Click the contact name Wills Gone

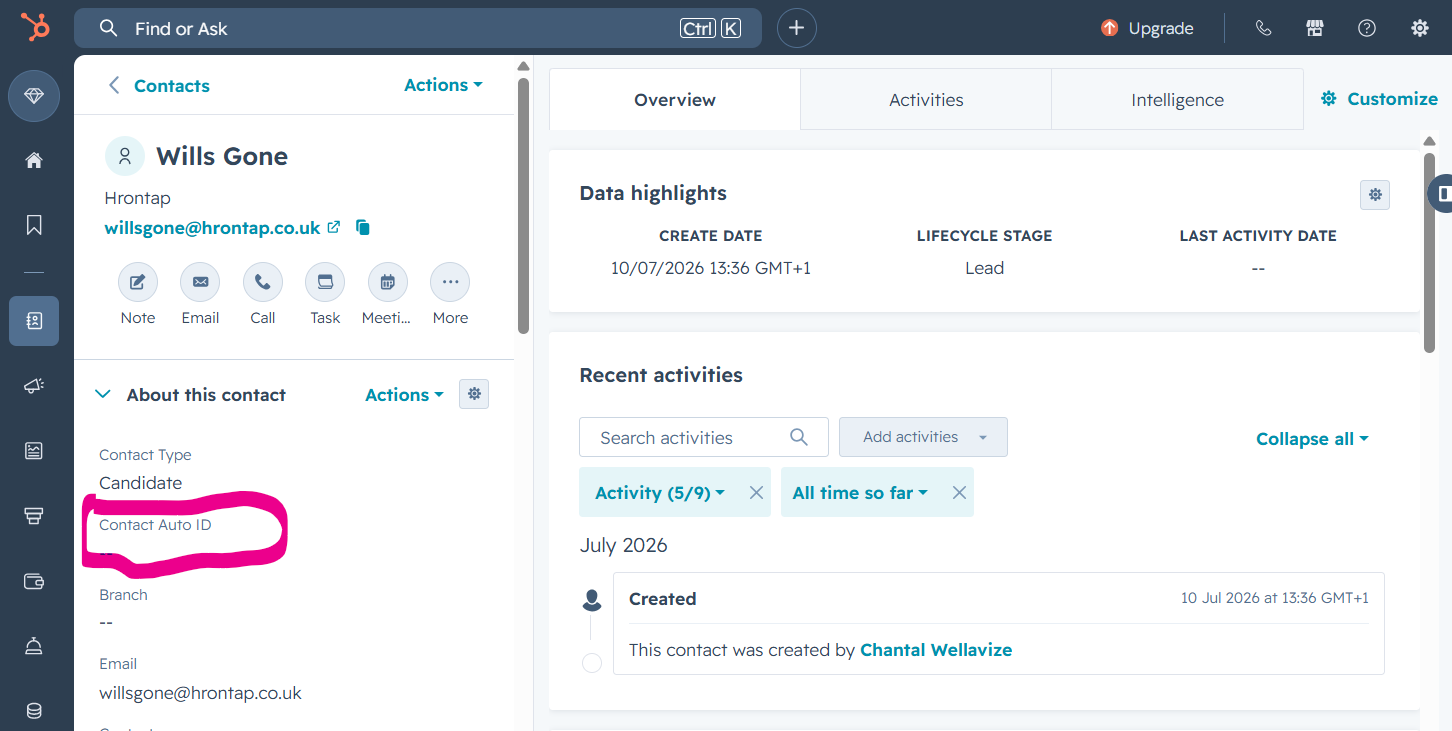tap(222, 156)
